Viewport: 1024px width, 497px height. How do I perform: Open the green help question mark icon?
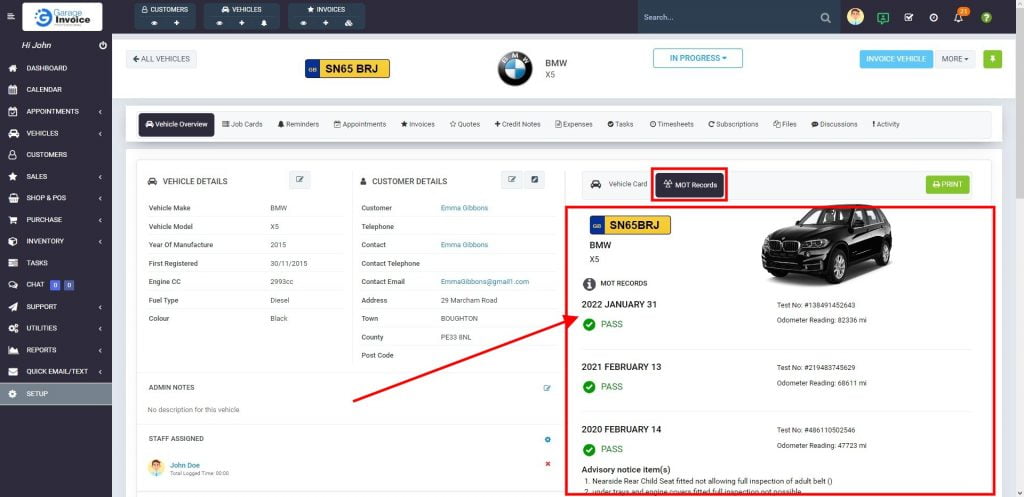pyautogui.click(x=986, y=18)
